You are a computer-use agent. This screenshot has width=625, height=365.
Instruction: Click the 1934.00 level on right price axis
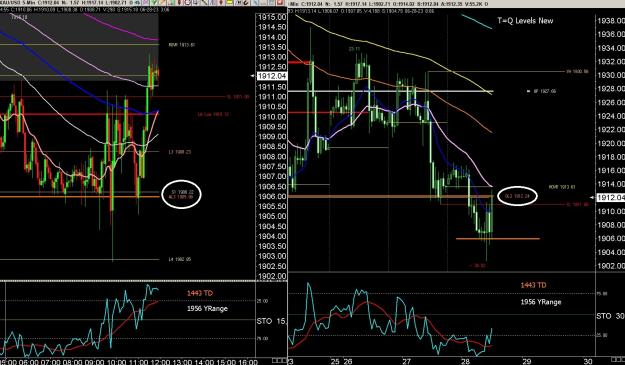pyautogui.click(x=611, y=48)
